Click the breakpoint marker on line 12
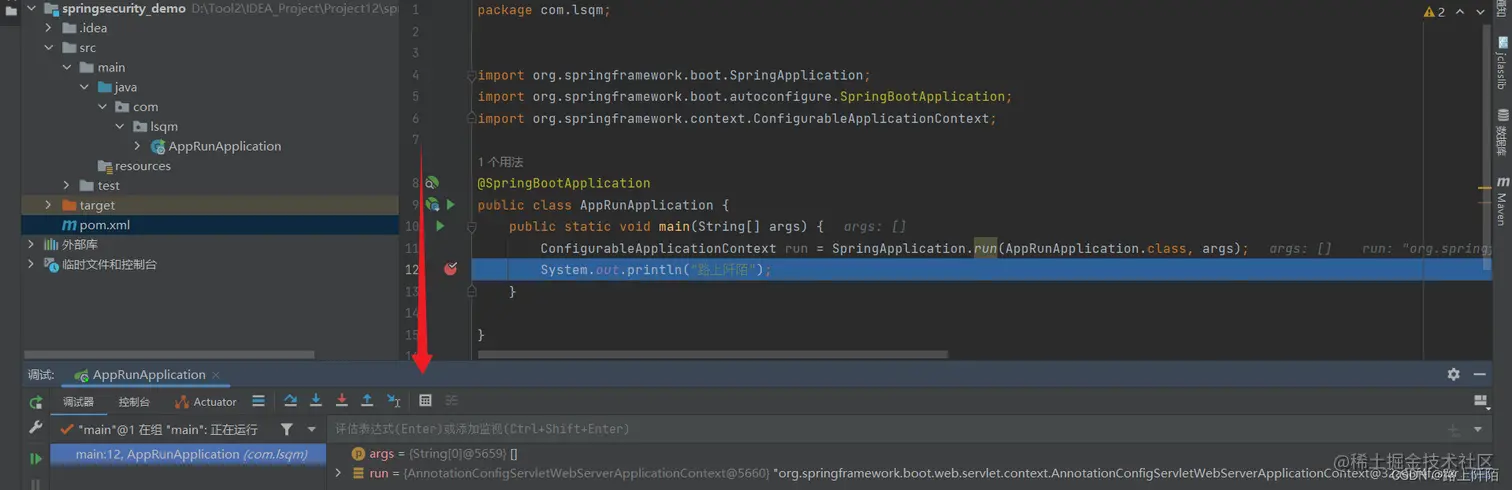The height and width of the screenshot is (490, 1512). pos(450,269)
